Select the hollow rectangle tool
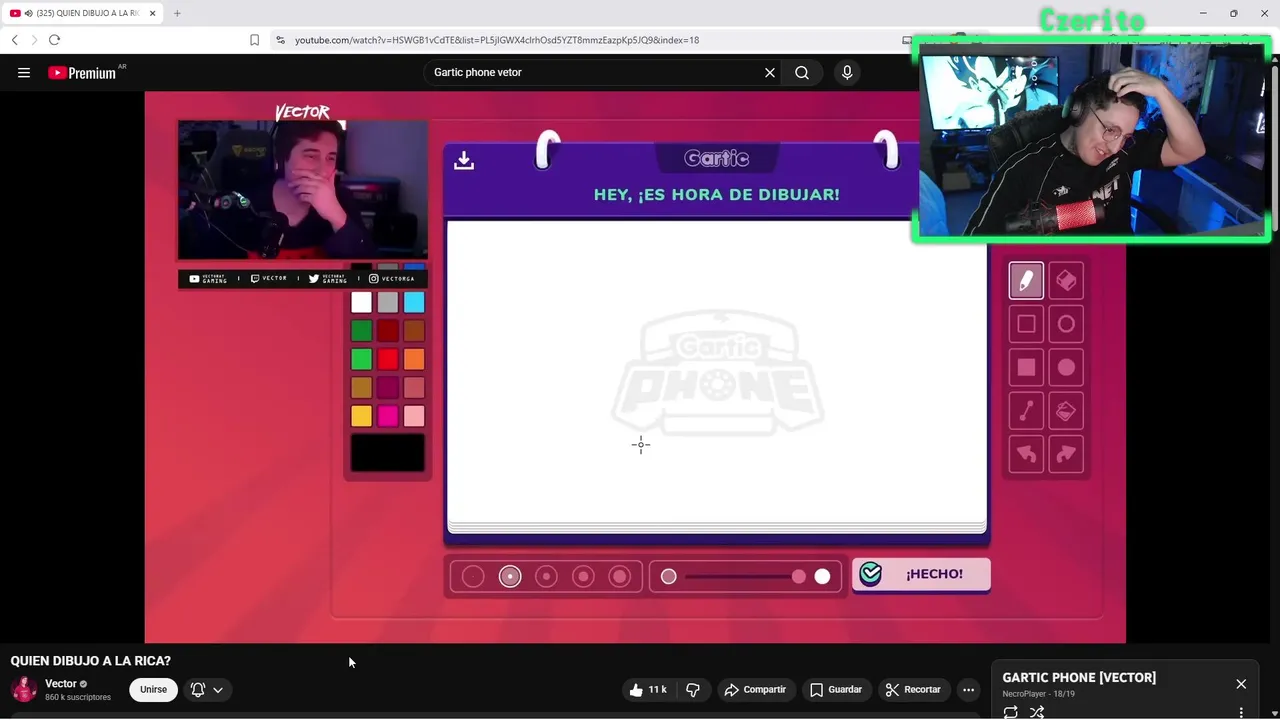Image resolution: width=1280 pixels, height=720 pixels. (x=1026, y=324)
